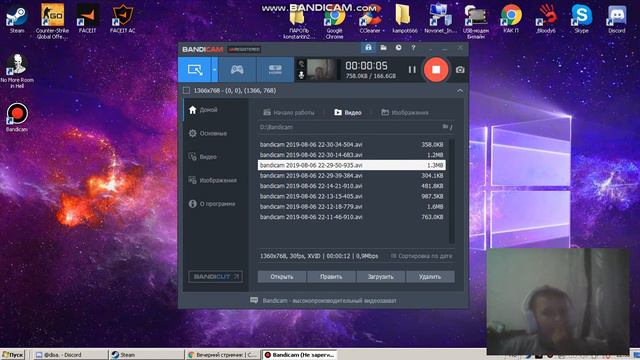
Task: Open No More Room in Hell shortcut
Action: point(17,71)
